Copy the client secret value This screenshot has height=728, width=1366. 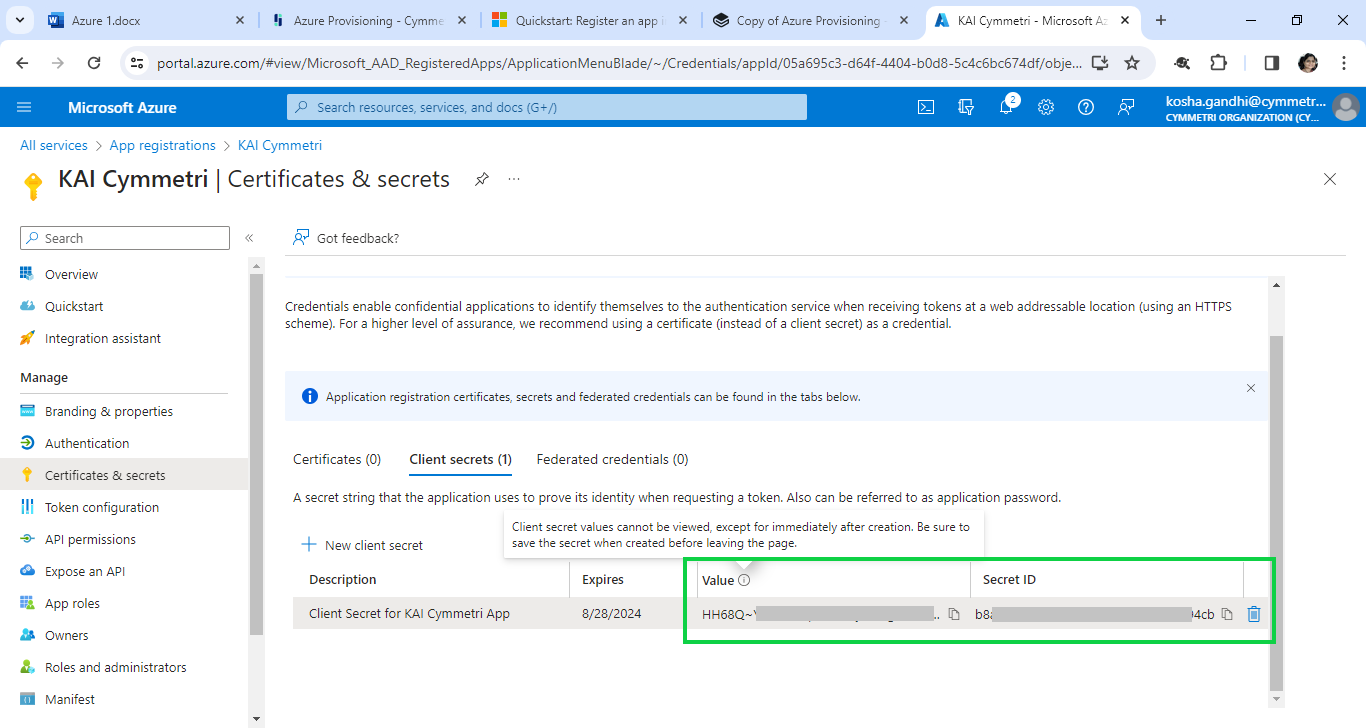954,614
